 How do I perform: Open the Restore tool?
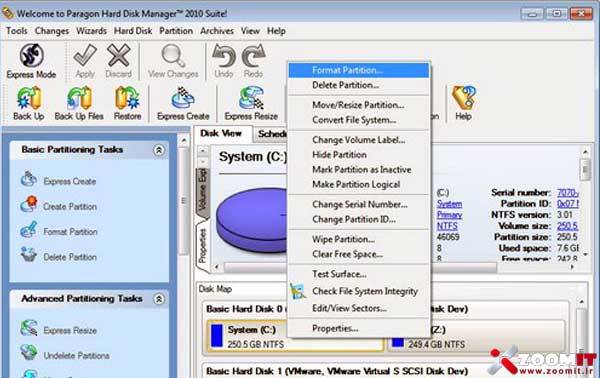point(127,103)
